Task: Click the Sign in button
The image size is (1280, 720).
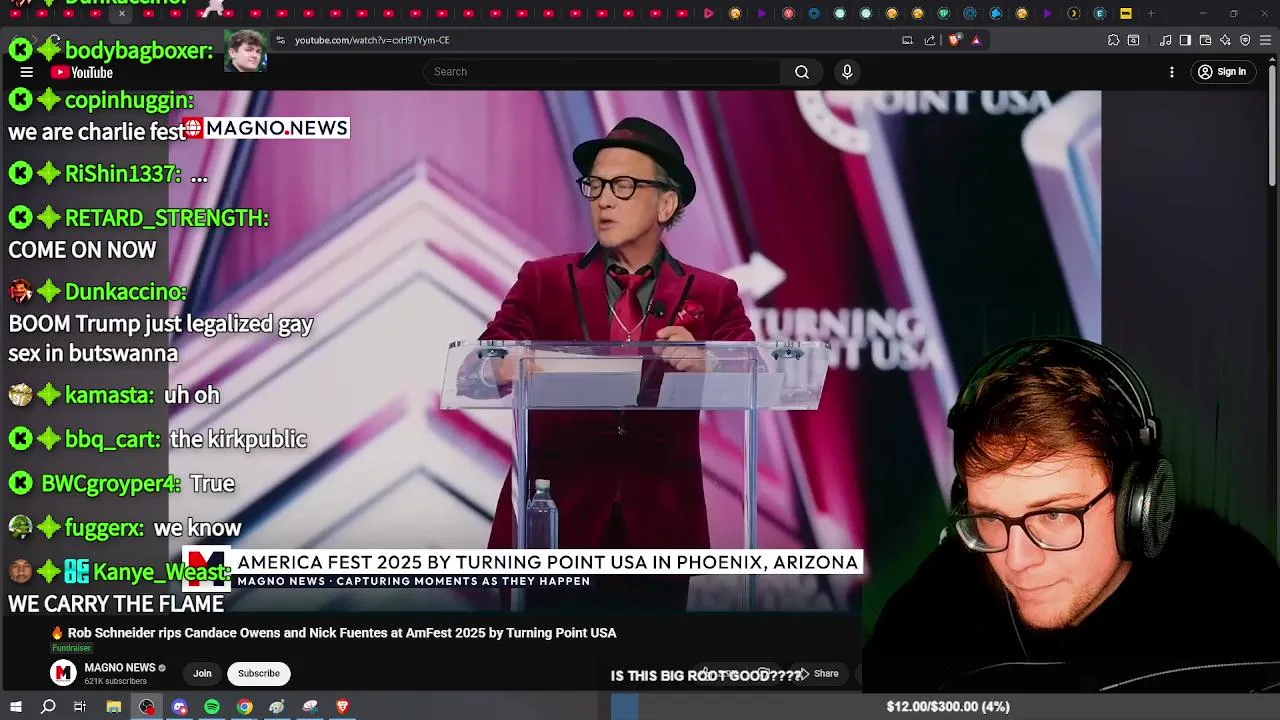Action: tap(1222, 72)
